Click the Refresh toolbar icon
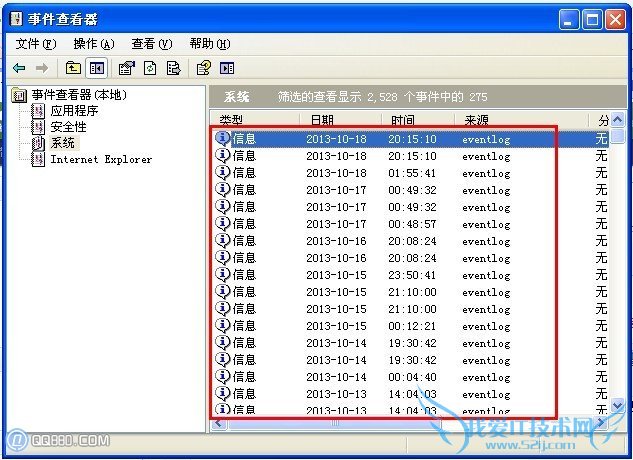Screen dimensions: 633x460 coord(150,68)
